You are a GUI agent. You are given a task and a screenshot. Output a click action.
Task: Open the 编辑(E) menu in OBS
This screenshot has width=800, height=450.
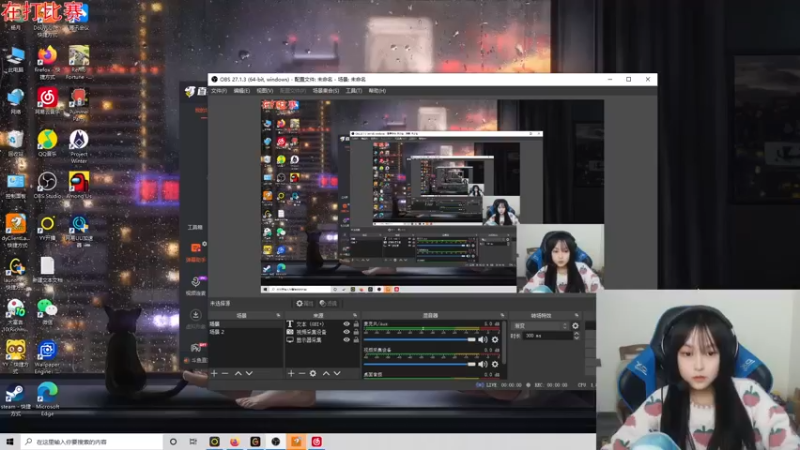pyautogui.click(x=242, y=91)
